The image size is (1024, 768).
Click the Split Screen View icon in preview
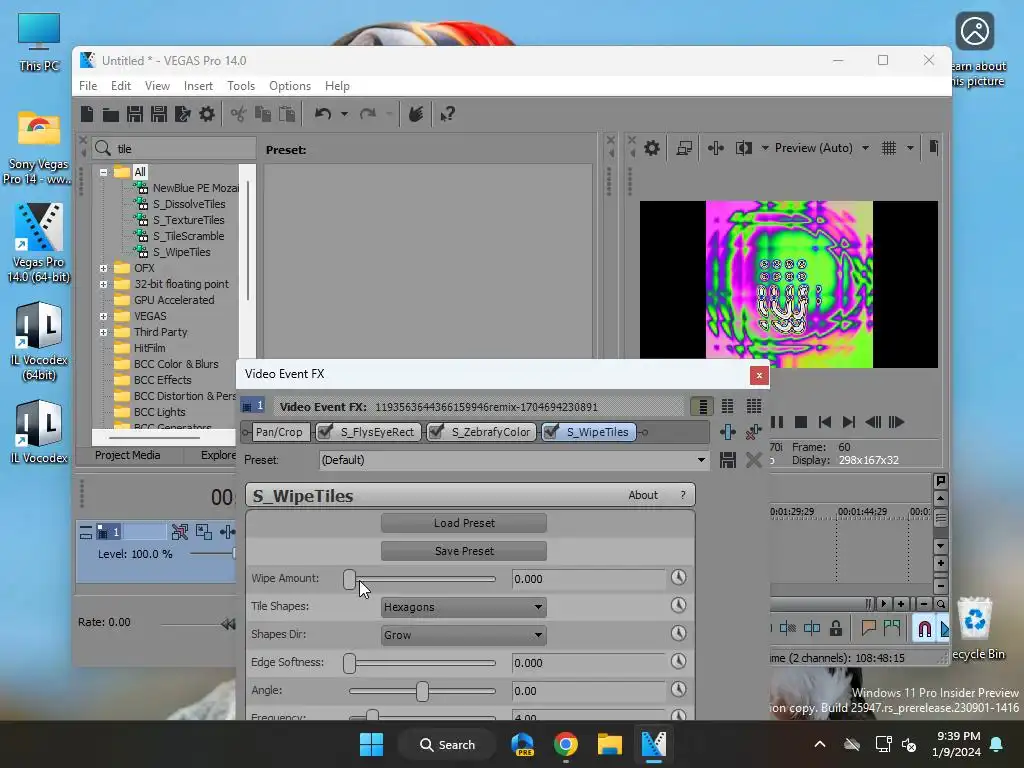(x=744, y=148)
